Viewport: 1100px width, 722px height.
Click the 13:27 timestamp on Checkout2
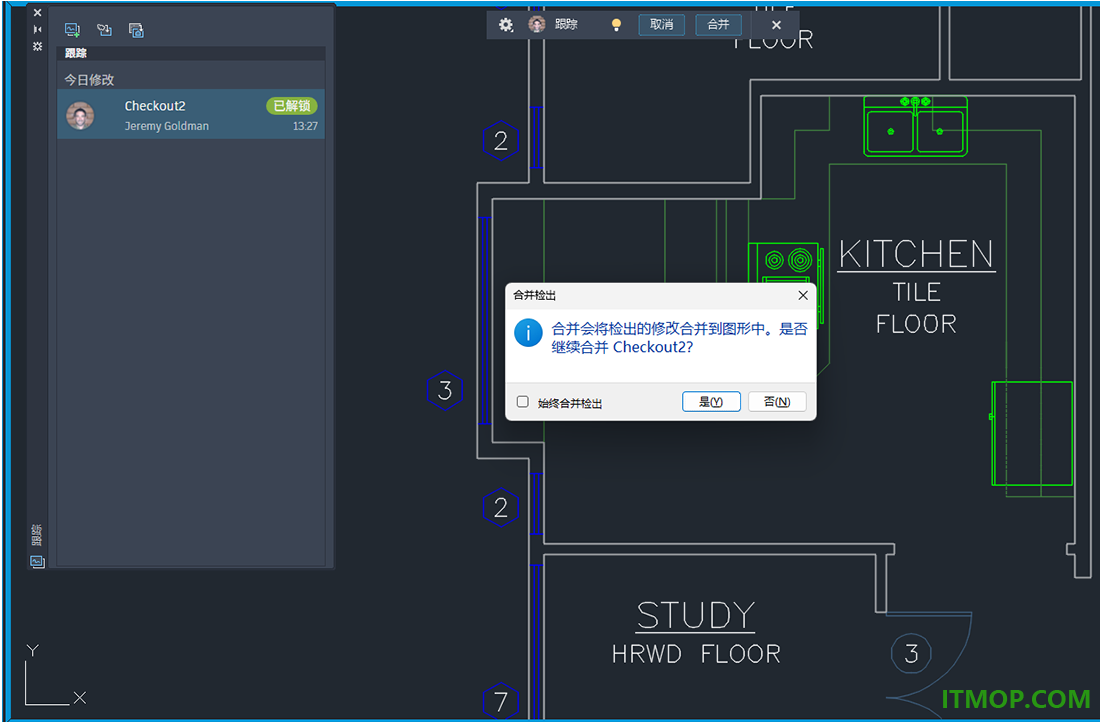tap(305, 126)
